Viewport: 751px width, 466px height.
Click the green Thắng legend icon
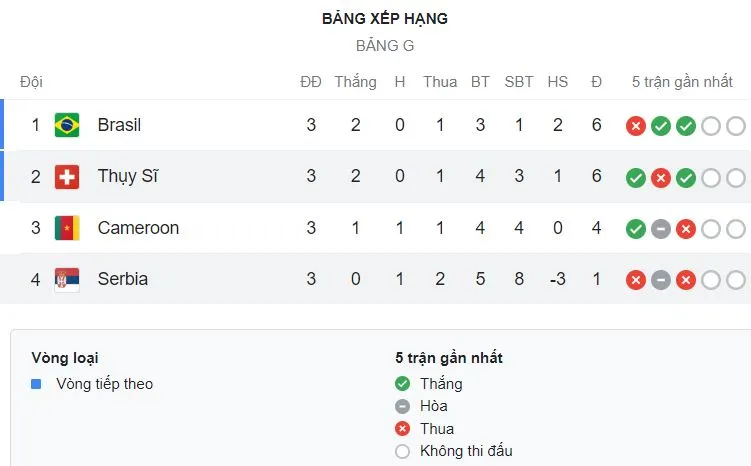tap(403, 384)
